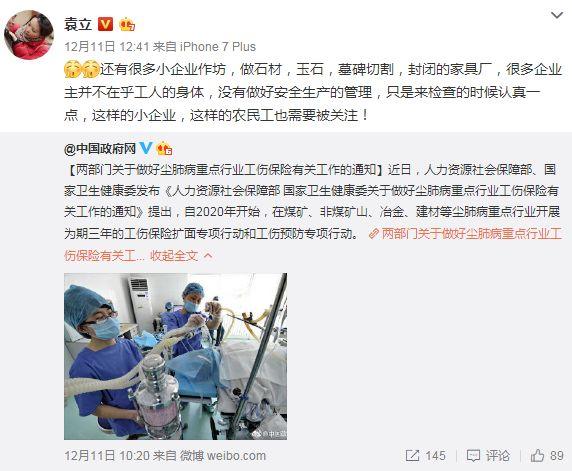The image size is (572, 471).
Task: Click the blue V badge beside 中国政府网
Action: 146,148
